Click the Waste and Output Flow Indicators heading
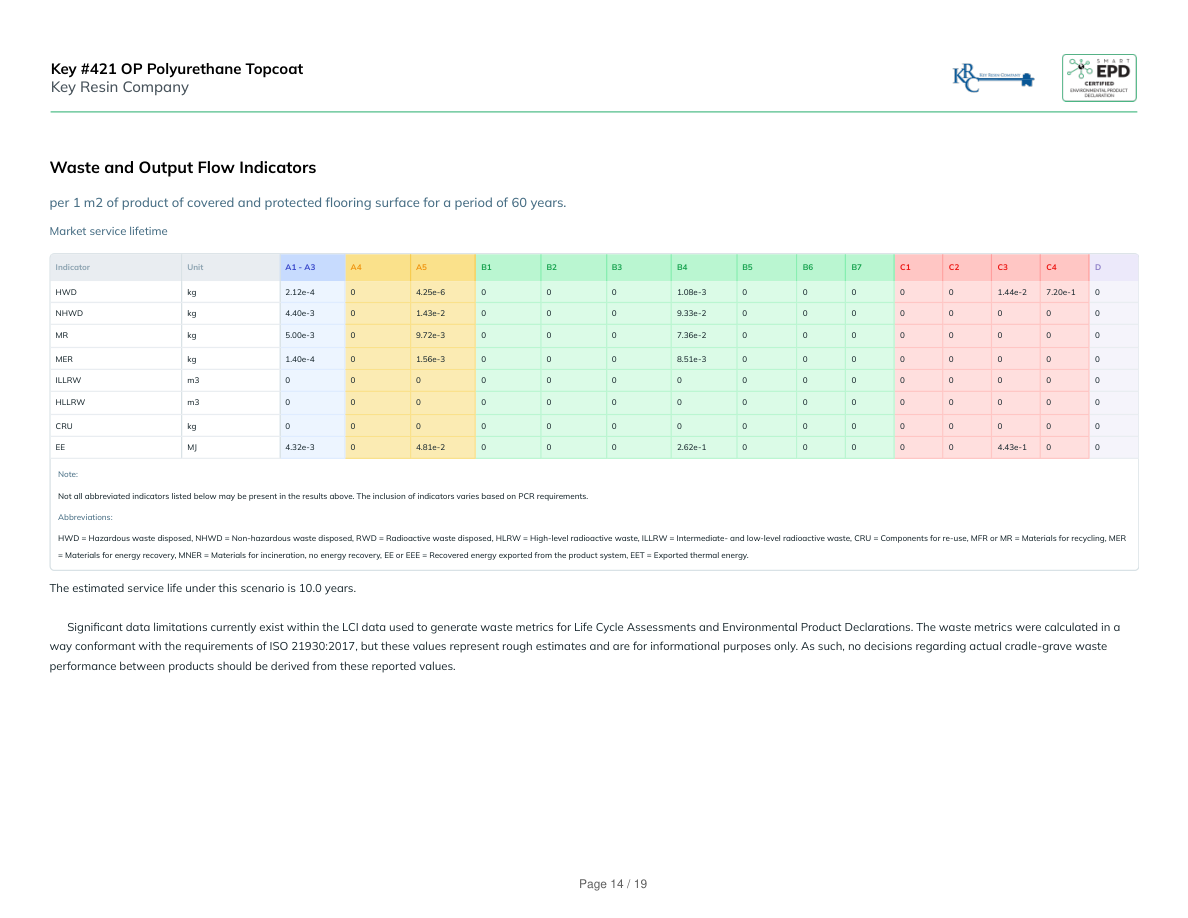Image resolution: width=1188 pixels, height=918 pixels. click(x=183, y=167)
